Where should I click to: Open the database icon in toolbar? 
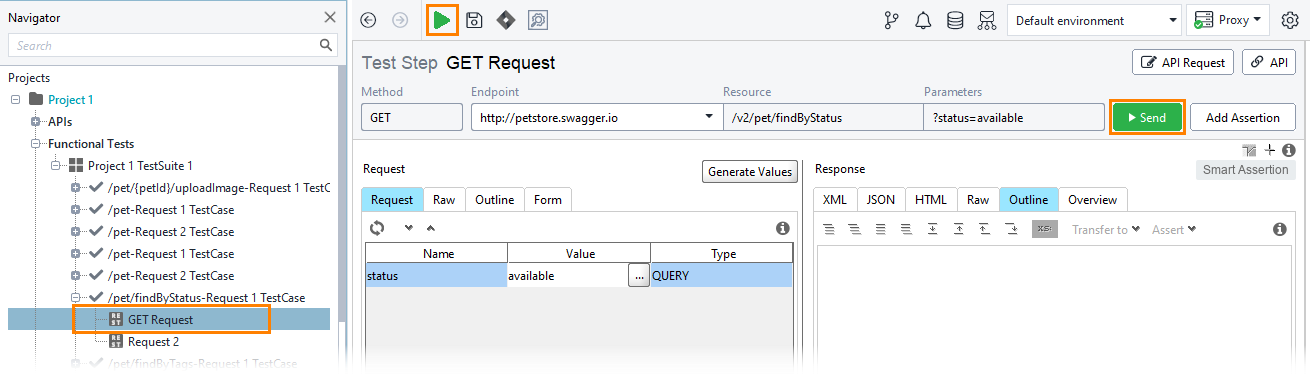click(956, 20)
